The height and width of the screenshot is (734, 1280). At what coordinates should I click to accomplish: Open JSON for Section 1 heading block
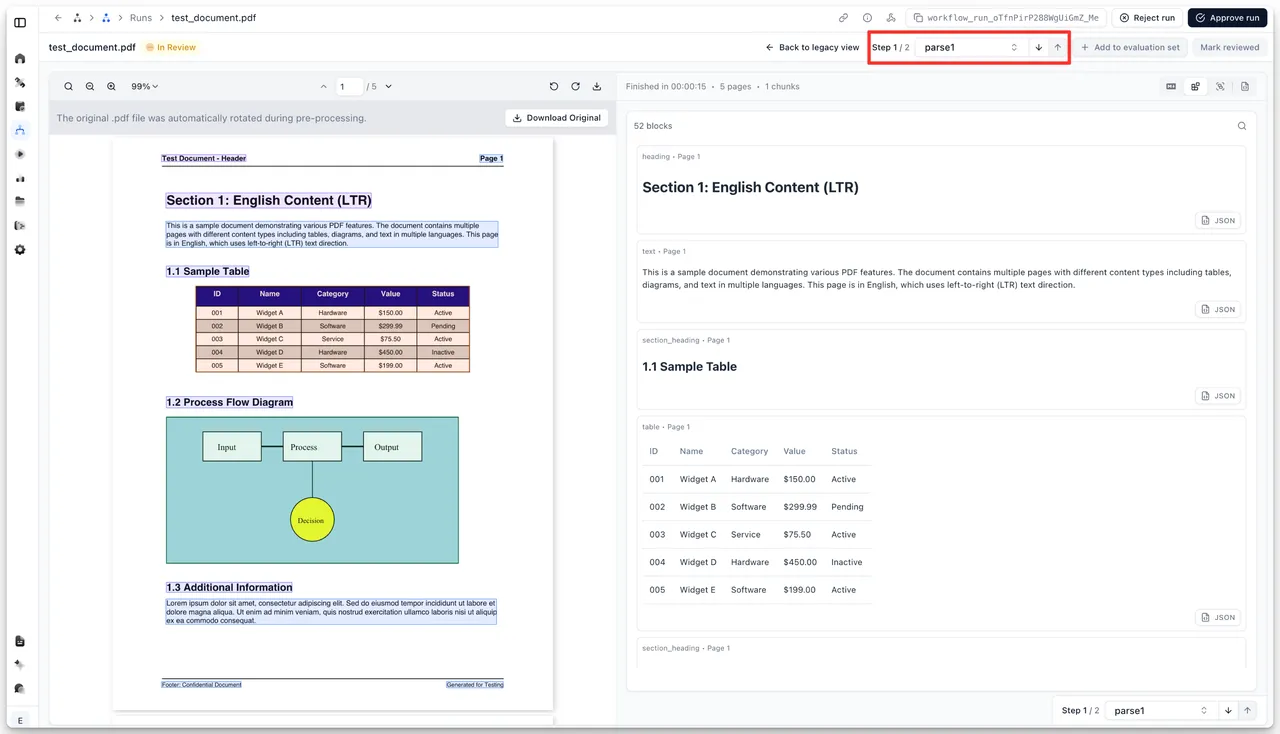[1218, 220]
